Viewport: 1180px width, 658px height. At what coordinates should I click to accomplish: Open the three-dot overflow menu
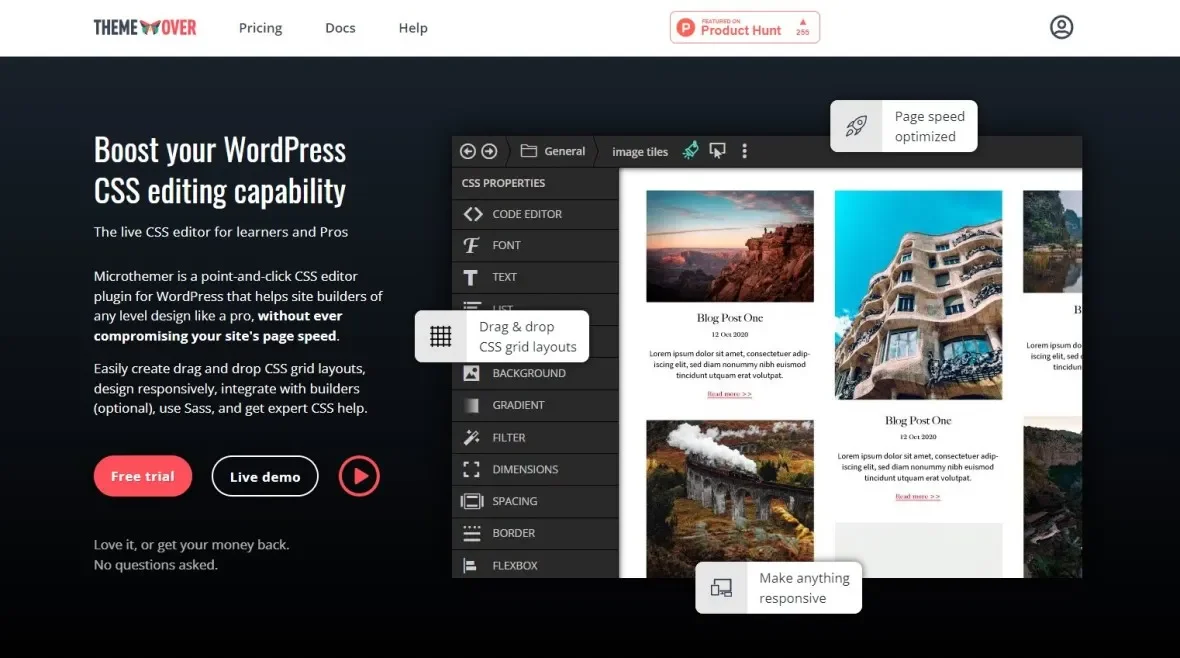745,150
